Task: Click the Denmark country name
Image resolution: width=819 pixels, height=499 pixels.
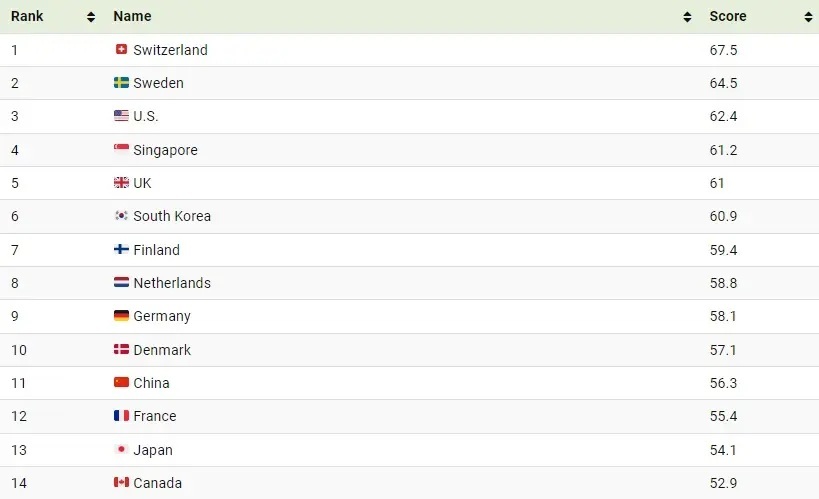Action: click(x=162, y=350)
